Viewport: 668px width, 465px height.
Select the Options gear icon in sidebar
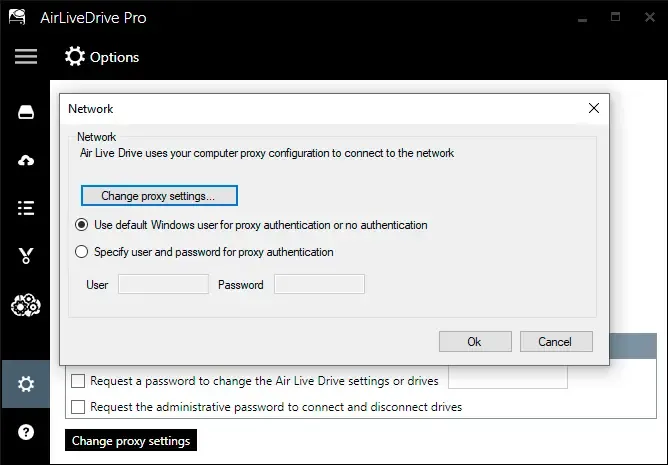[26, 384]
